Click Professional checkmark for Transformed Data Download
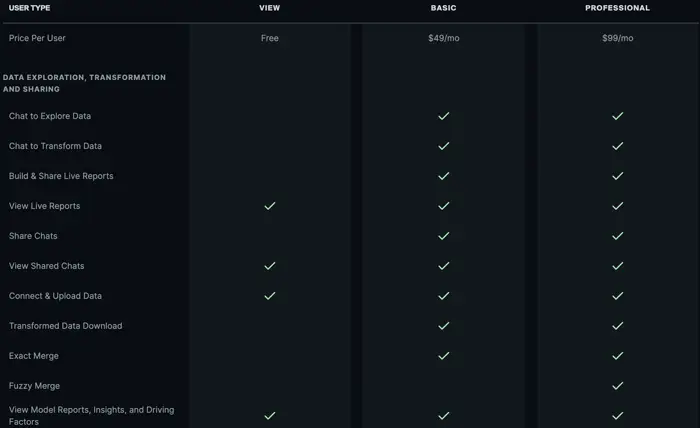 click(x=617, y=326)
